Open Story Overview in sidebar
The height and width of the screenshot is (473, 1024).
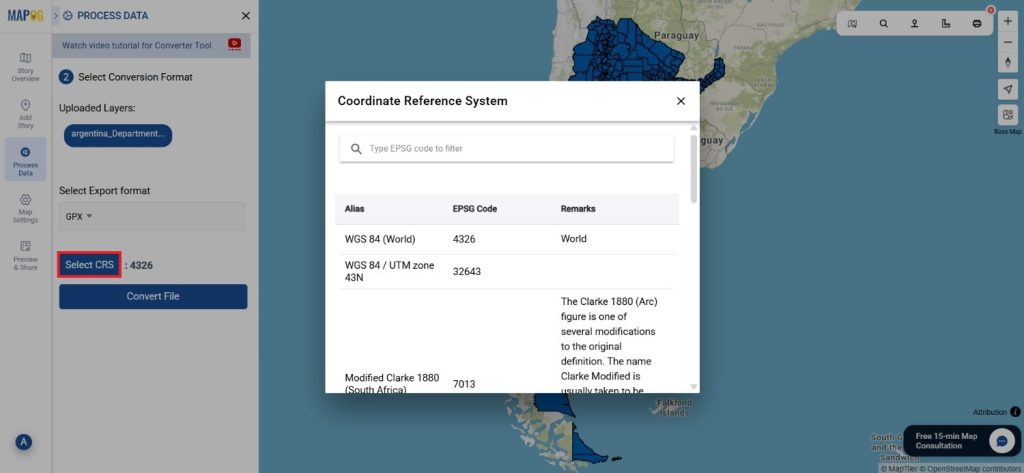[x=25, y=66]
